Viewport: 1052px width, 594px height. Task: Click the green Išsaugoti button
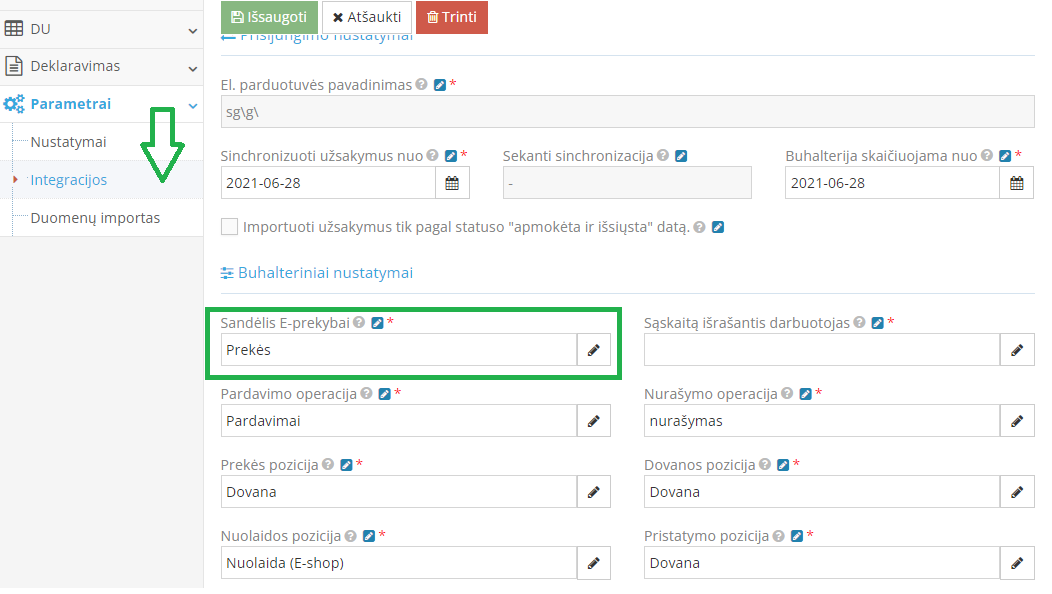[x=268, y=17]
